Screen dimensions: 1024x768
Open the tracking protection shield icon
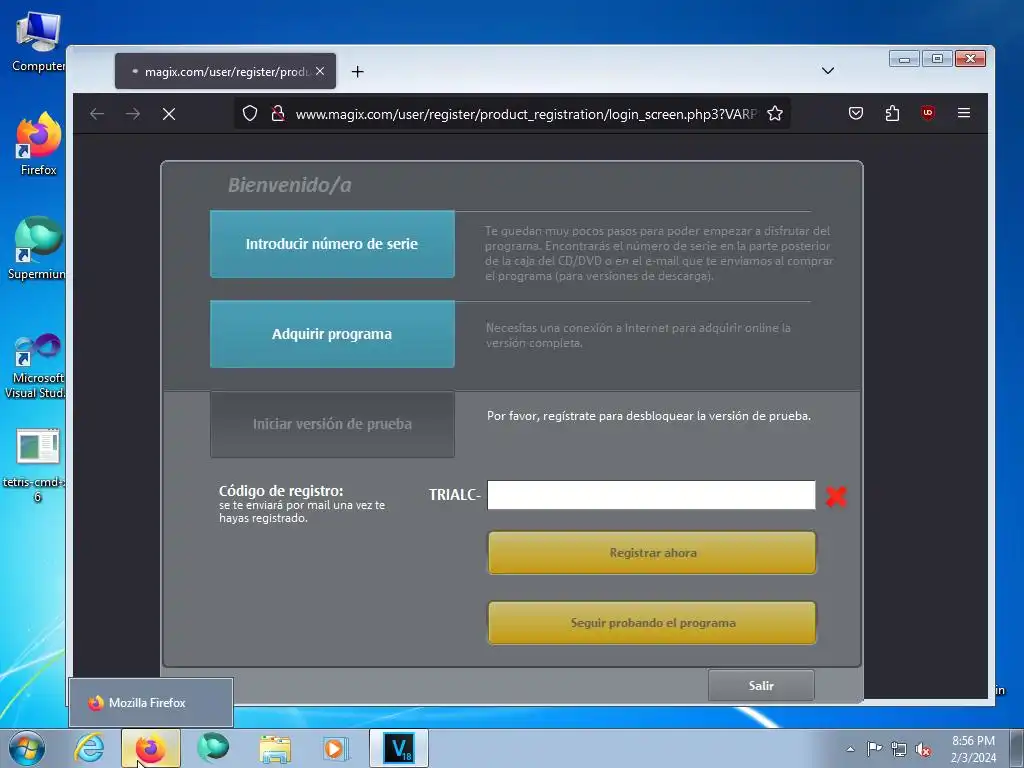click(249, 114)
